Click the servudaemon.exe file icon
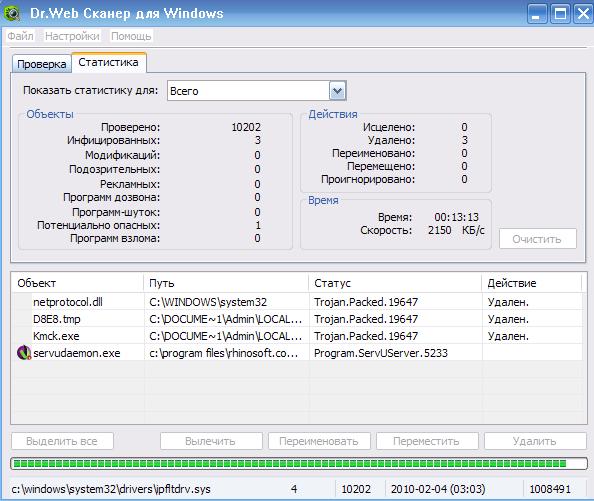This screenshot has width=594, height=501. (x=24, y=353)
